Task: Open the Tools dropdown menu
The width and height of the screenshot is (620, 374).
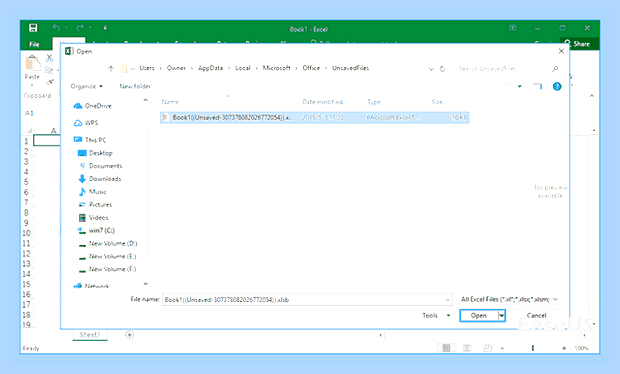Action: click(x=436, y=315)
